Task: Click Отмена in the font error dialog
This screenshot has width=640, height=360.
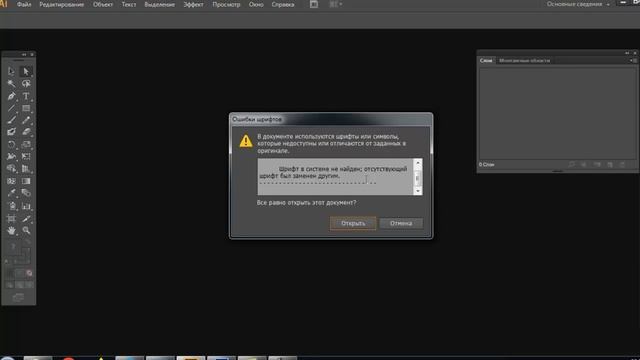Action: 401,223
